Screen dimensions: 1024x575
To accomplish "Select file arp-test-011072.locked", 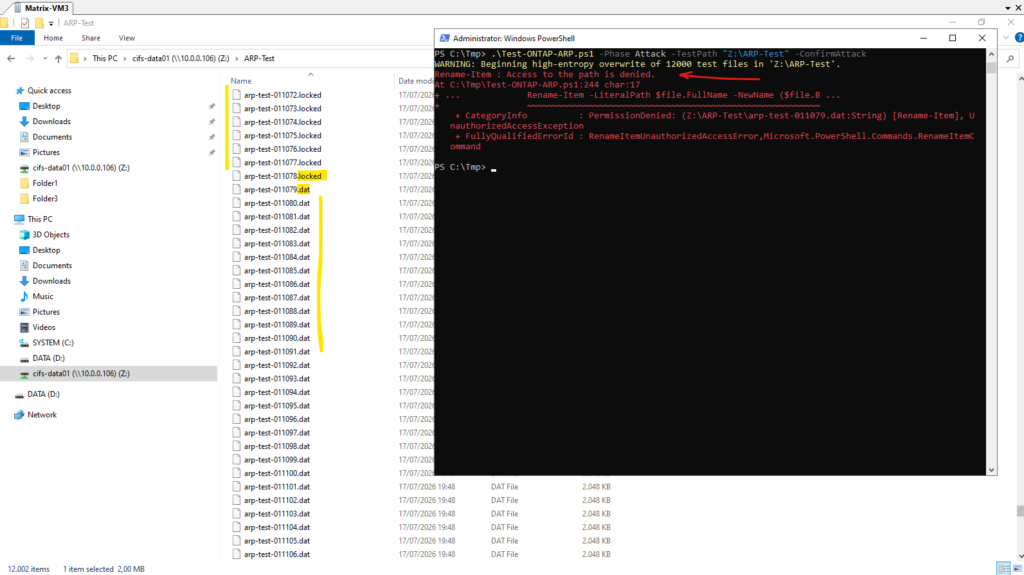I will coord(283,95).
